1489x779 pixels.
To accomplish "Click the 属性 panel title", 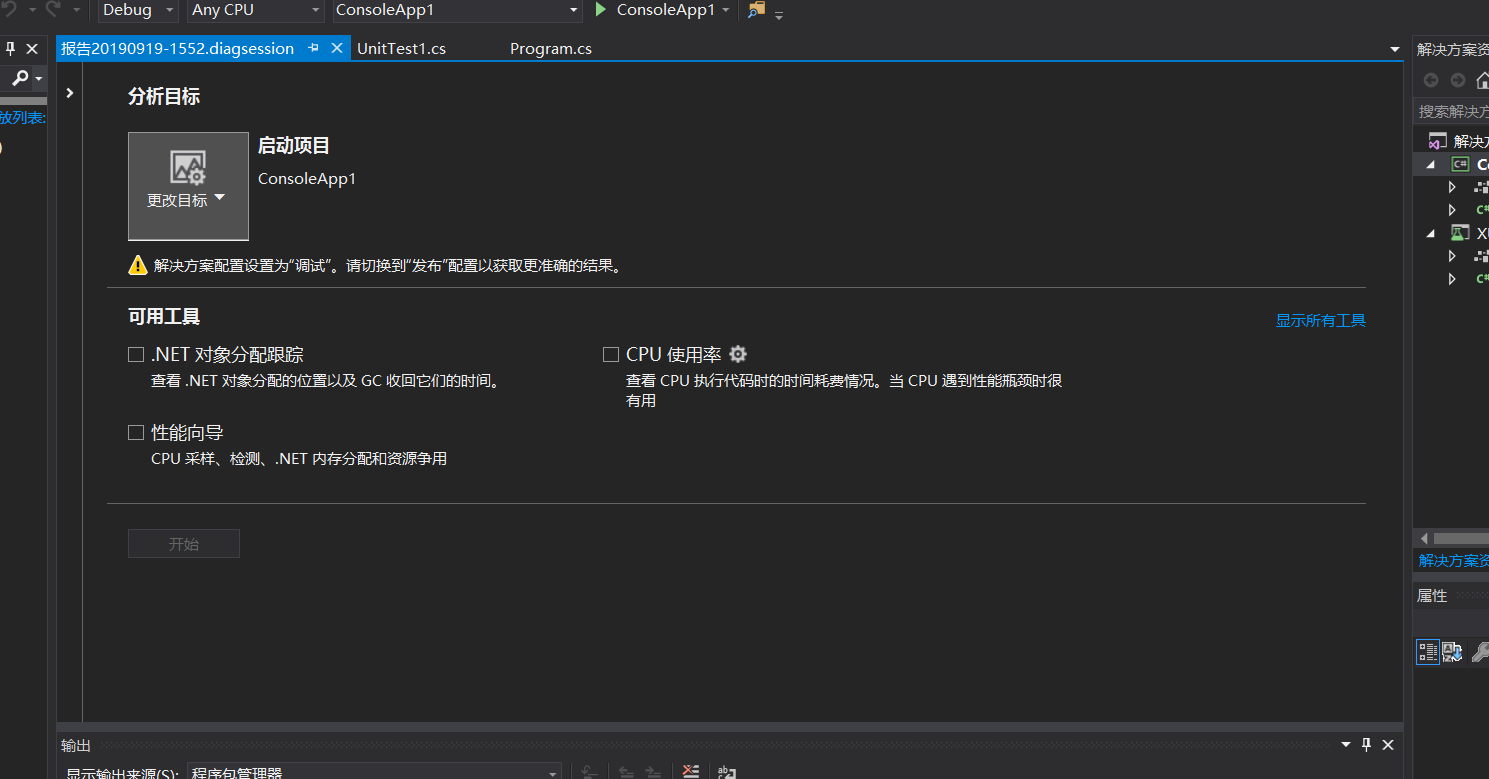I will click(1432, 595).
